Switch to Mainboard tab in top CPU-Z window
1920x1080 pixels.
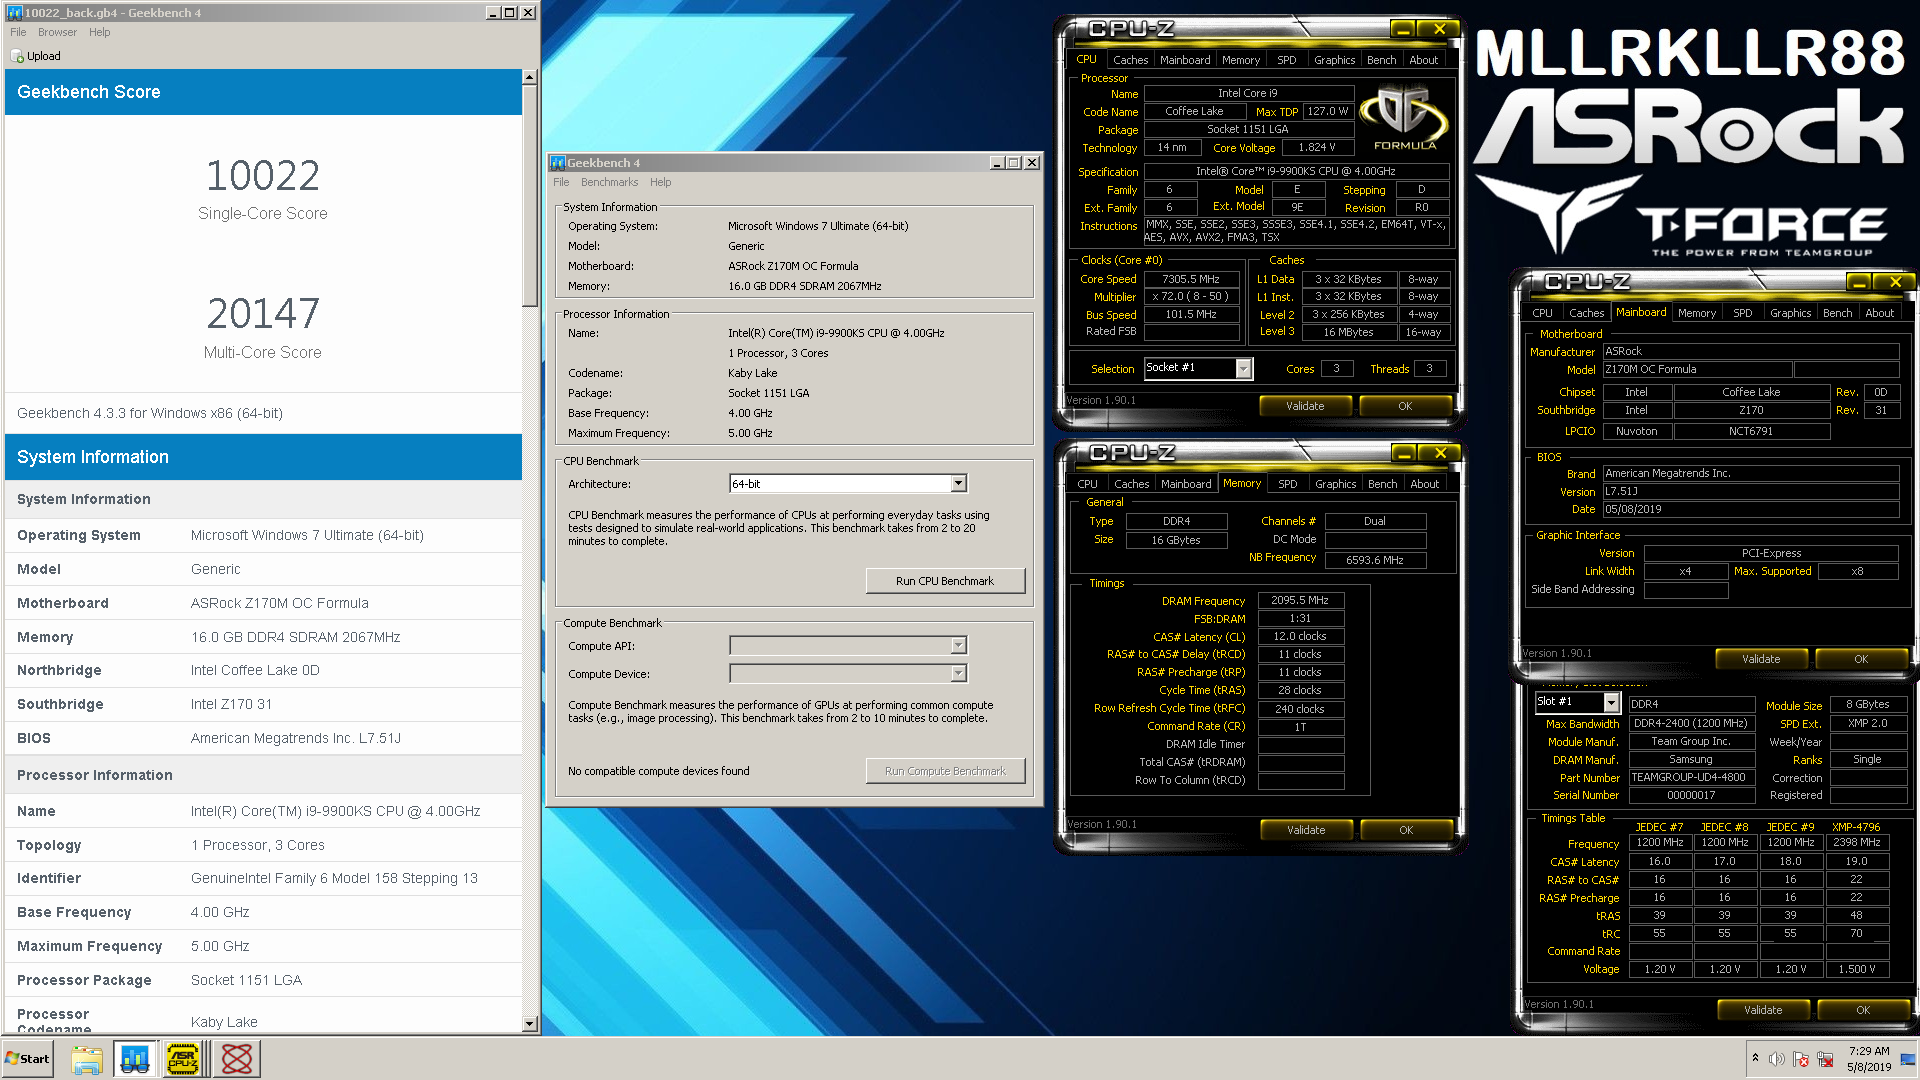pyautogui.click(x=1185, y=60)
